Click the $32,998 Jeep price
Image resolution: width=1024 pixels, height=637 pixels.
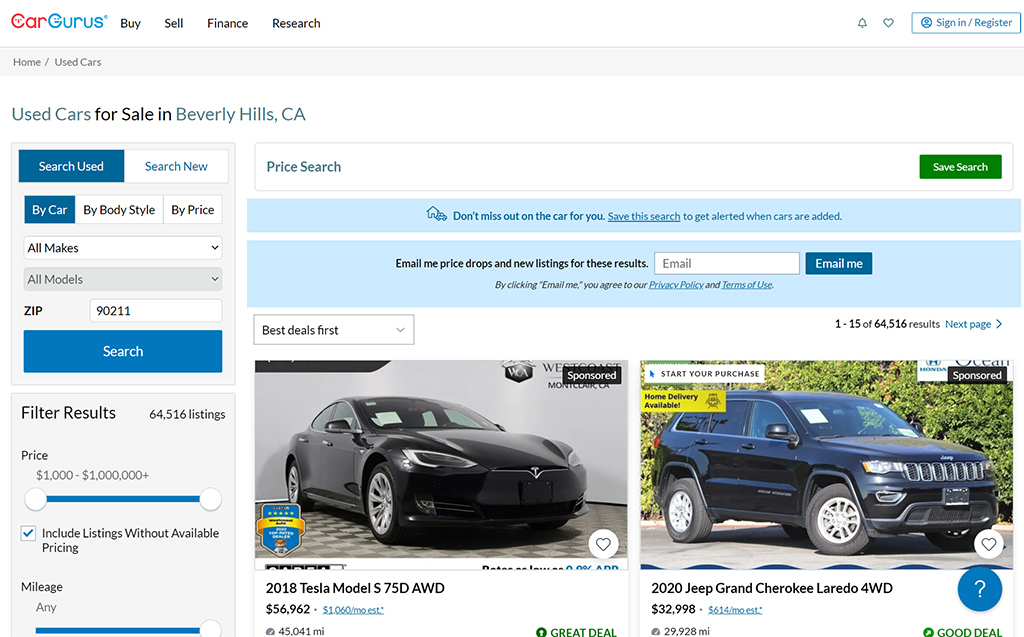point(673,609)
